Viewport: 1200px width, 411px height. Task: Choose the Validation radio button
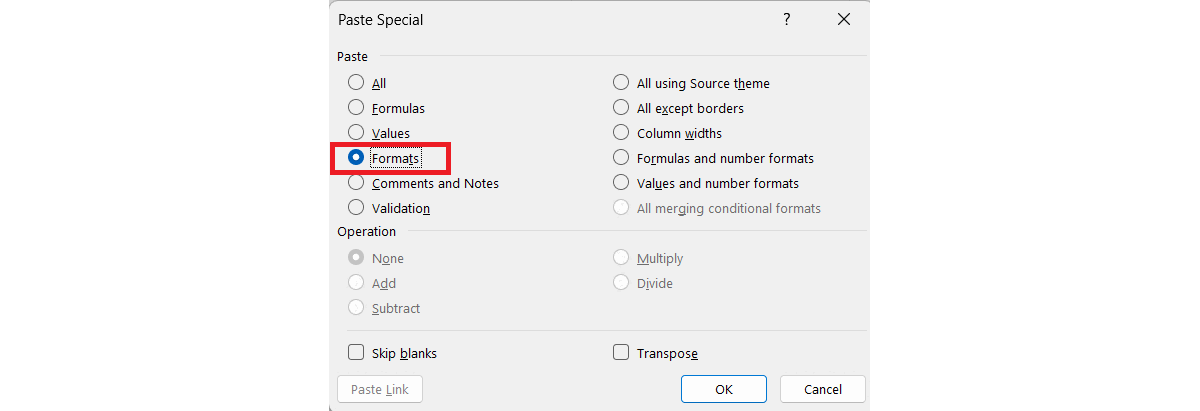click(x=356, y=208)
